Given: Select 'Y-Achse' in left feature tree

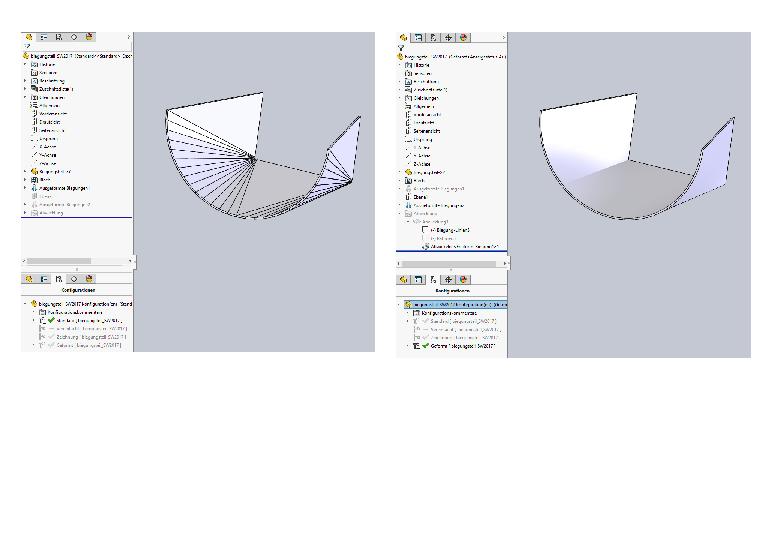Looking at the screenshot, I should [x=44, y=155].
